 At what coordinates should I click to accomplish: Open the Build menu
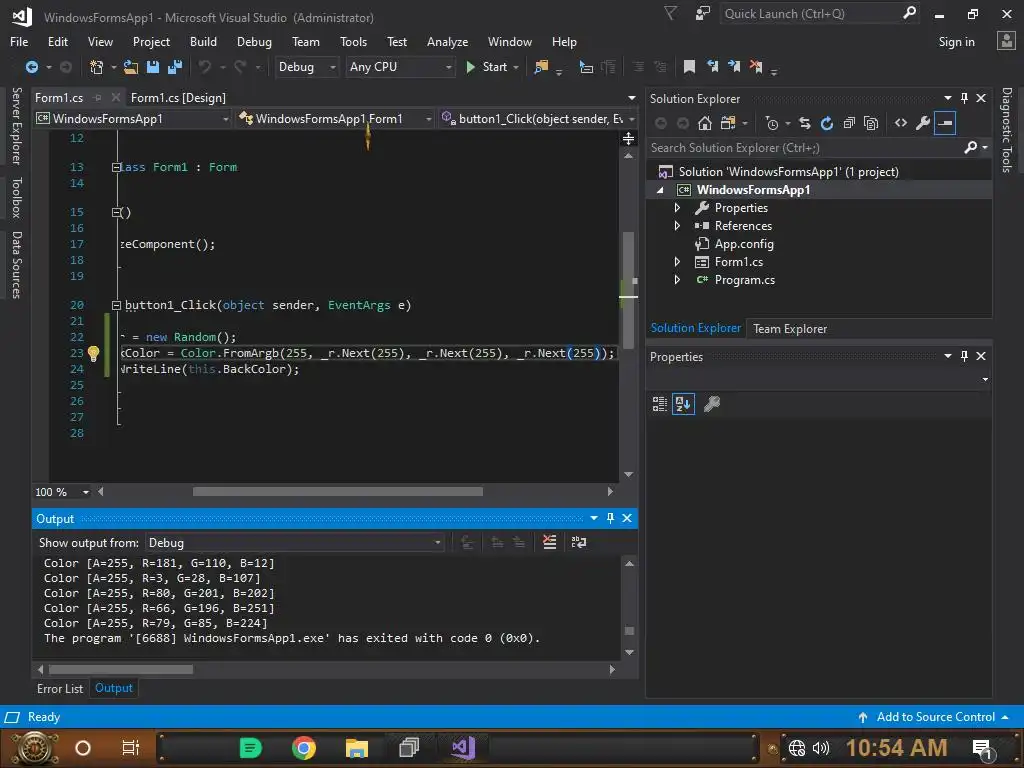click(203, 42)
